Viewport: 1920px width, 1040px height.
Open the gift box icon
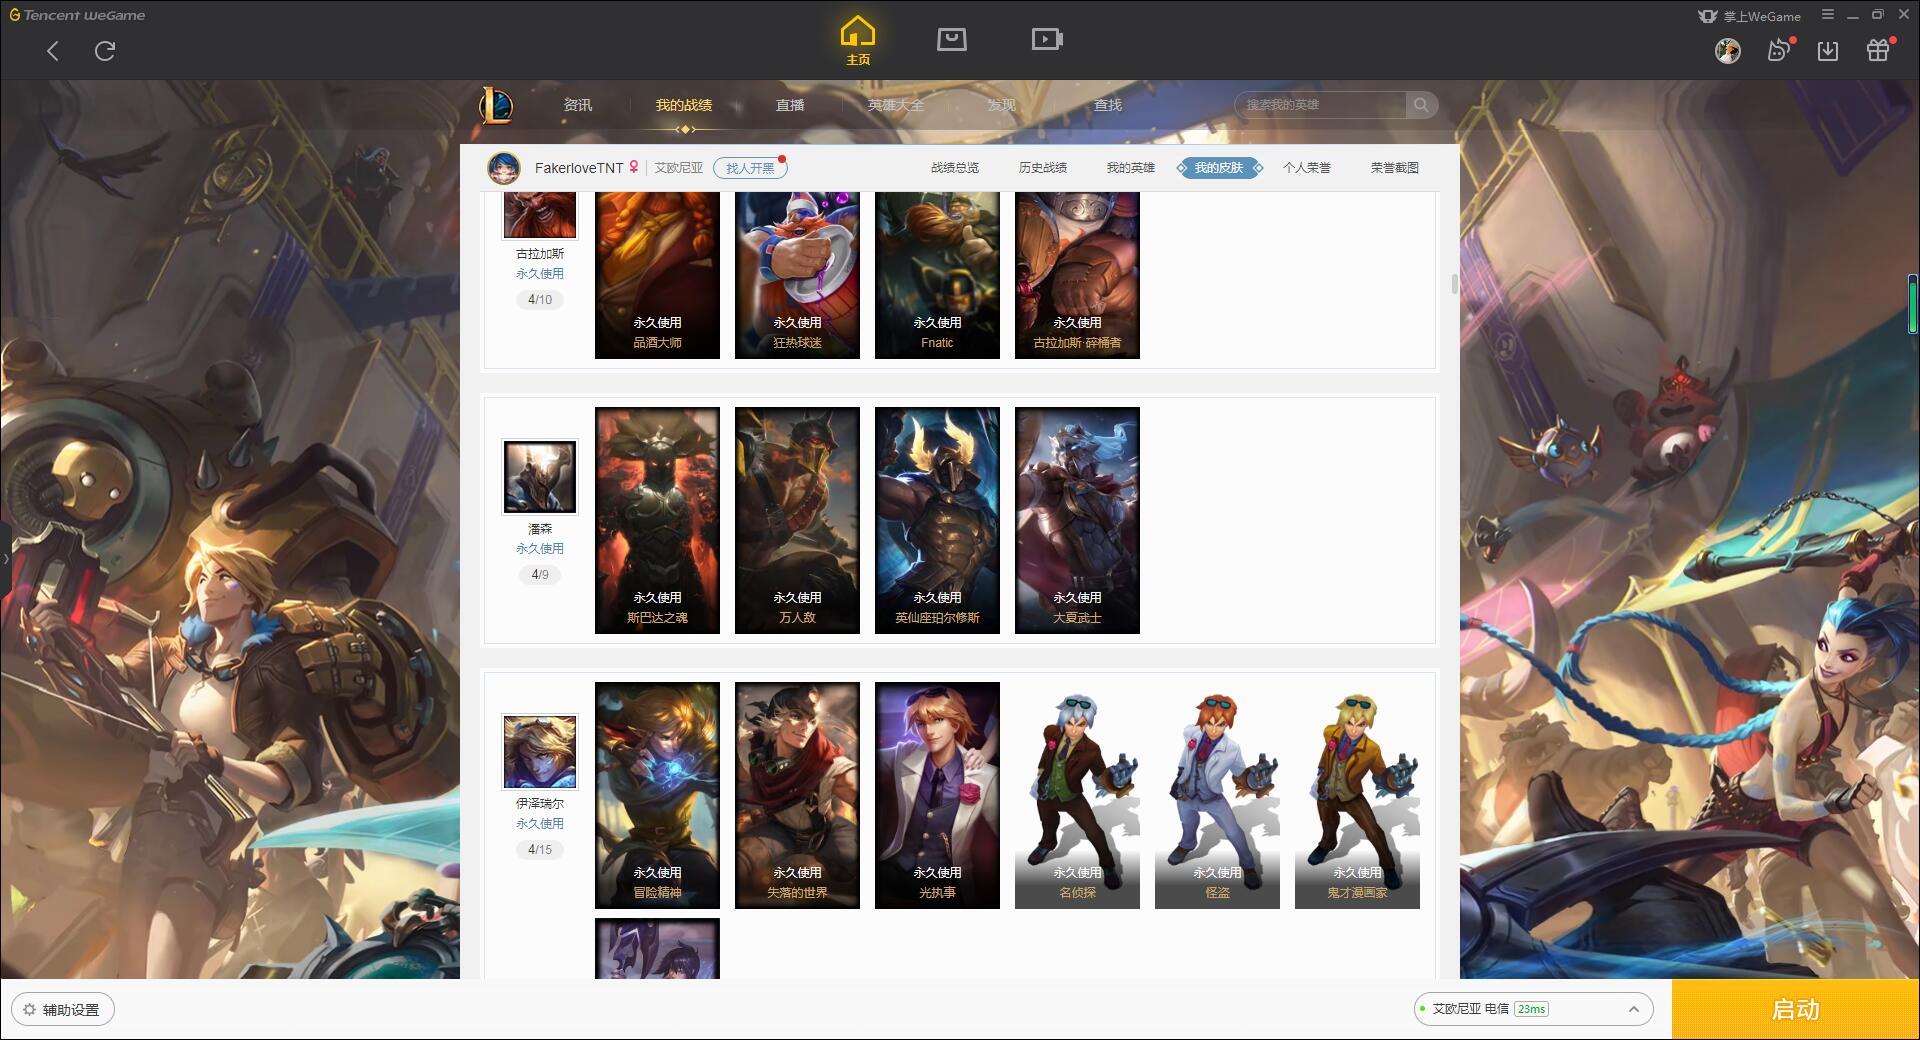click(1879, 50)
